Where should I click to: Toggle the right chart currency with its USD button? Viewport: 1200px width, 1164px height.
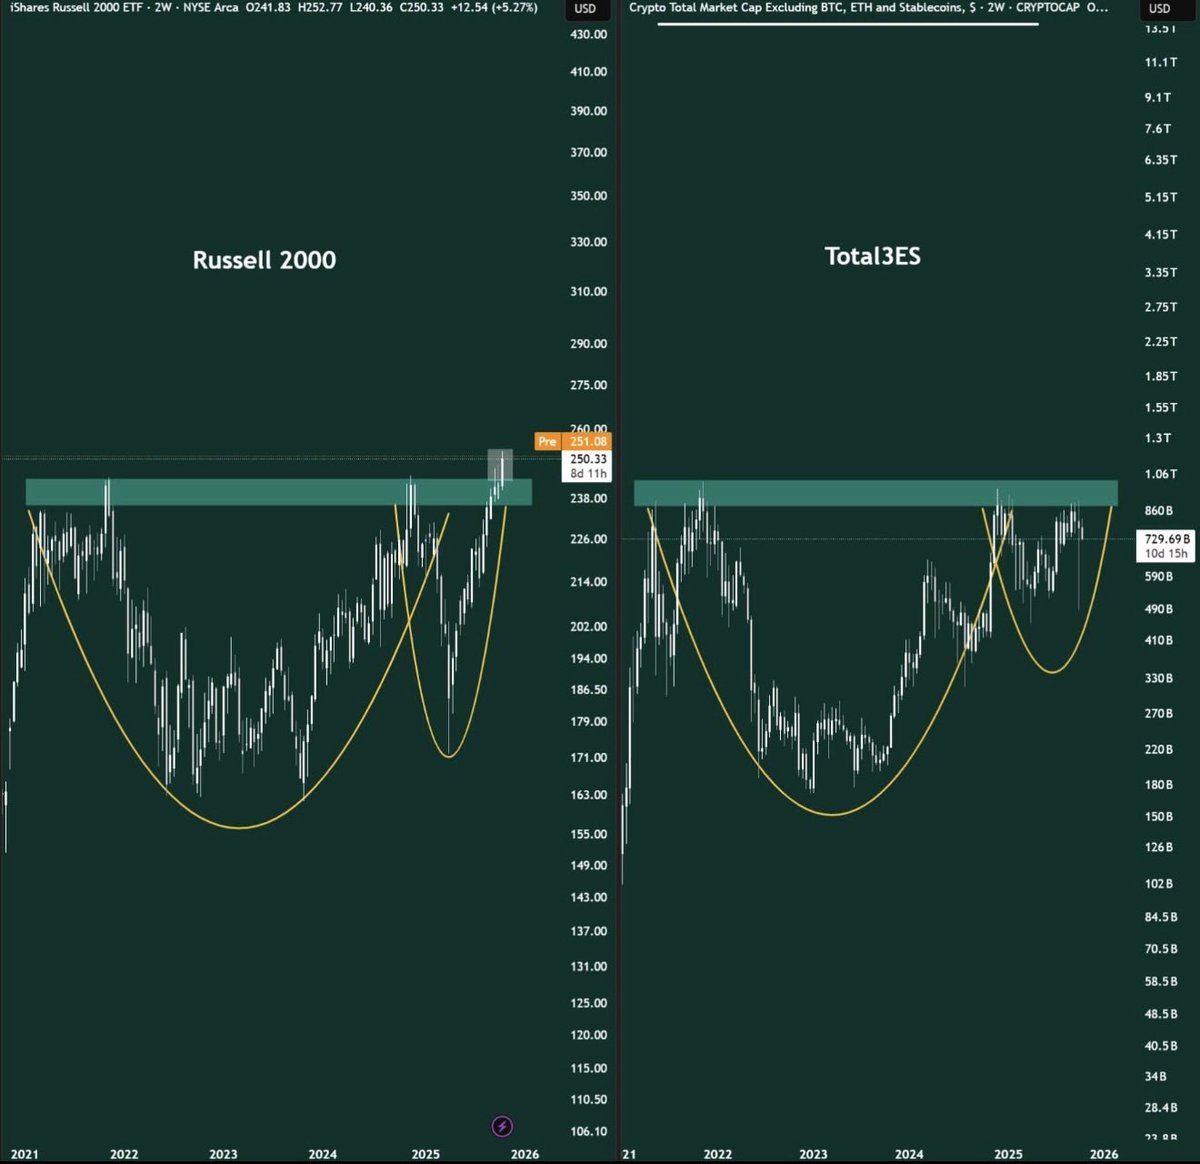click(1162, 10)
